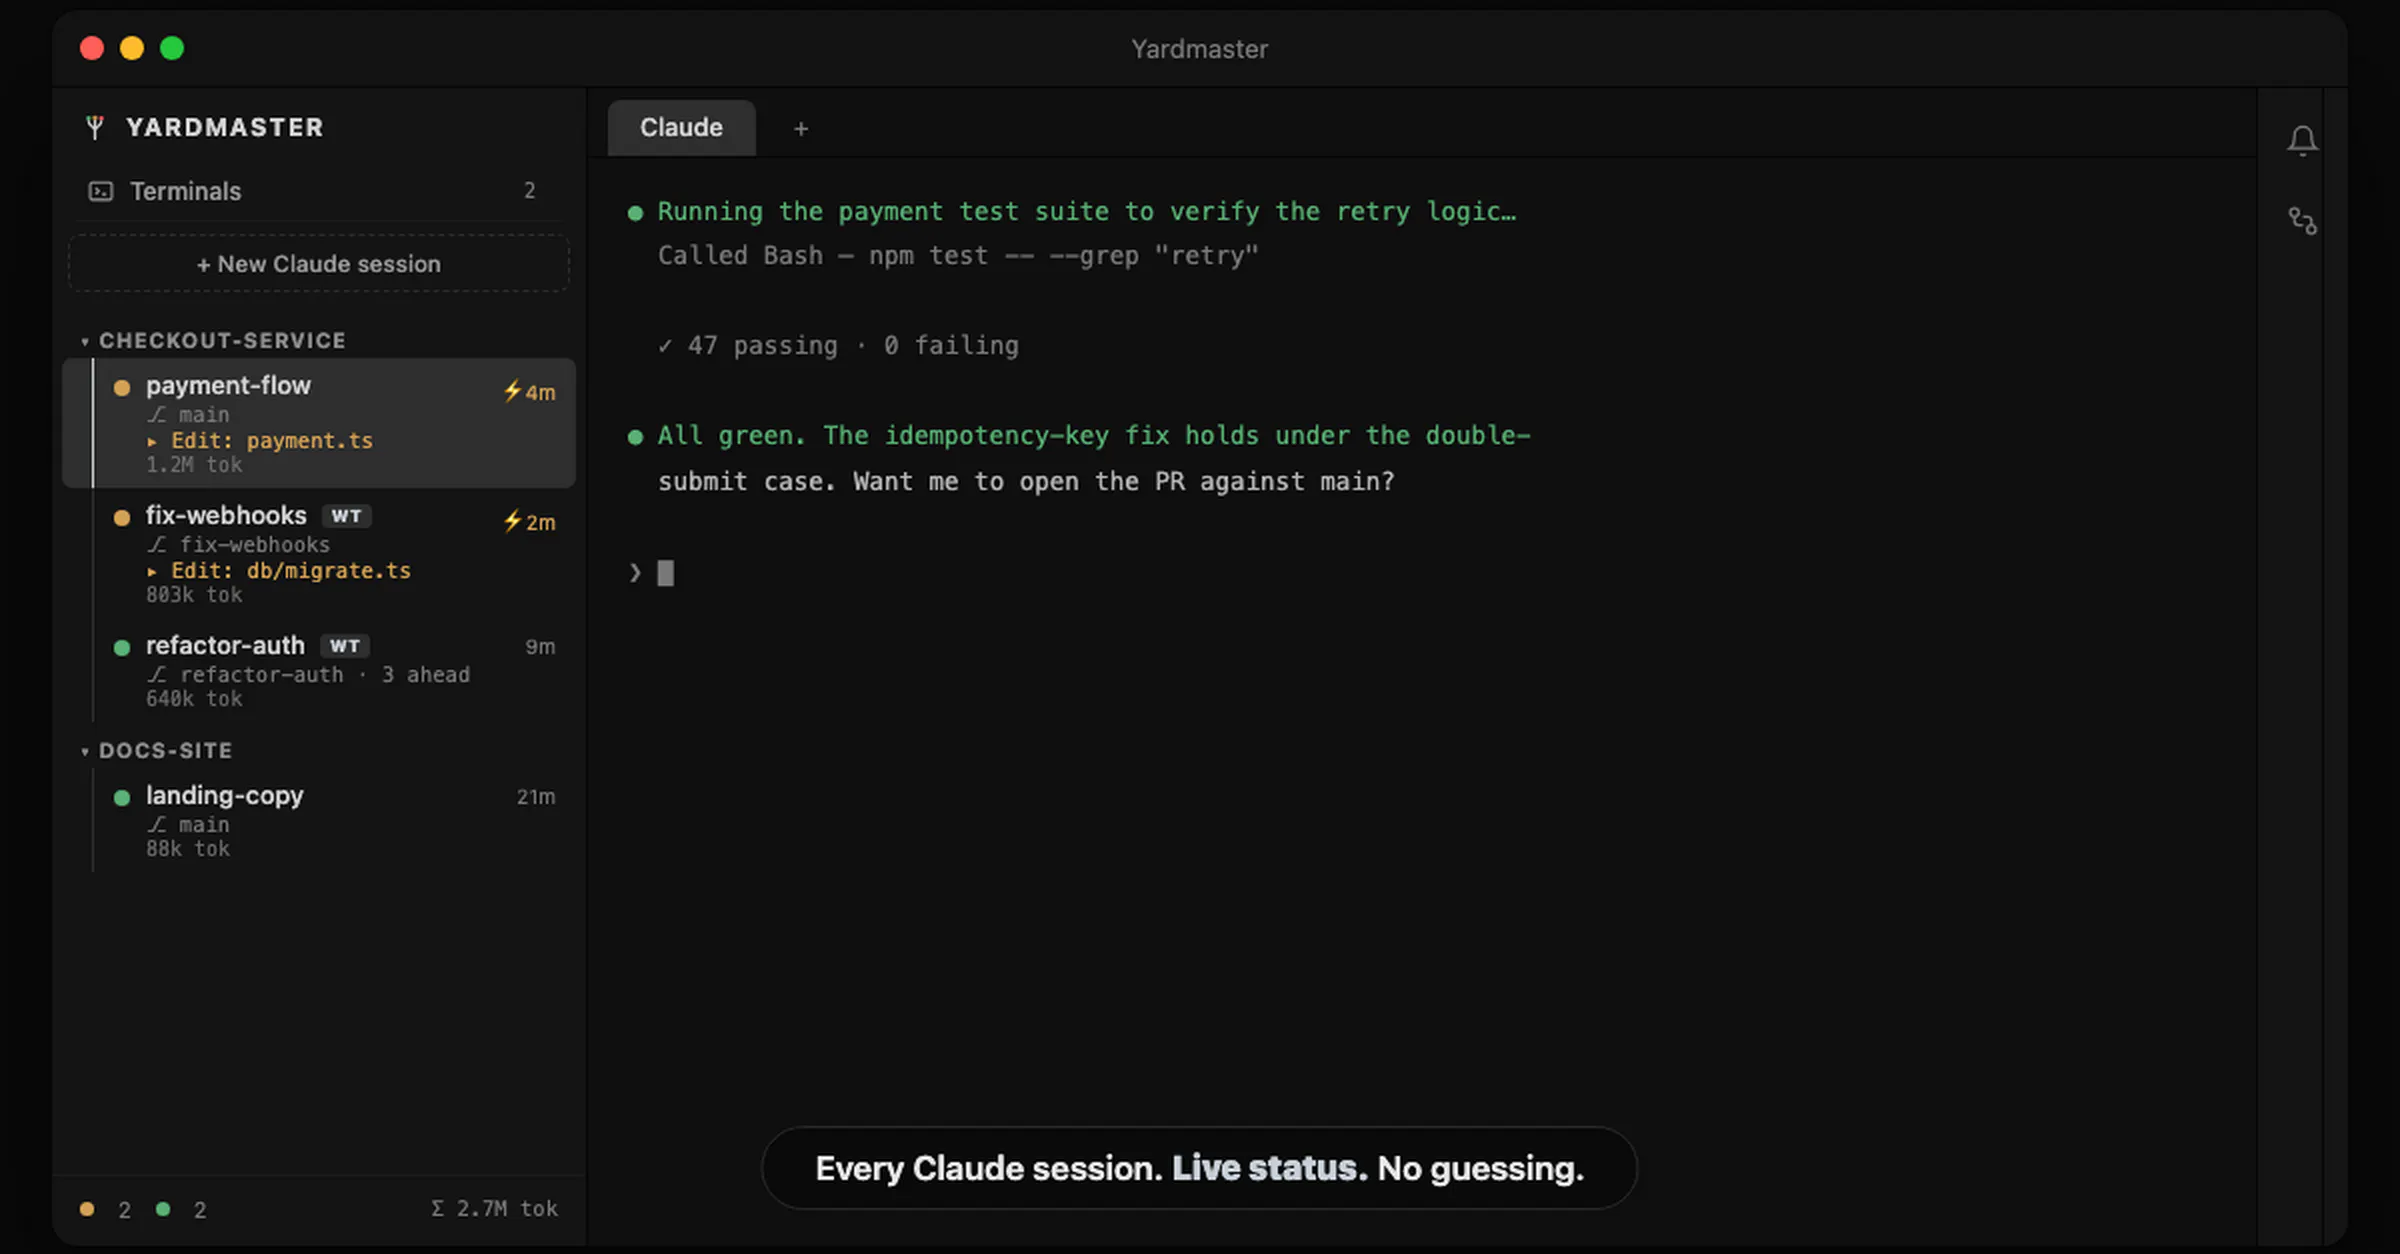Click the YARDMASTER sidebar title

coord(225,127)
